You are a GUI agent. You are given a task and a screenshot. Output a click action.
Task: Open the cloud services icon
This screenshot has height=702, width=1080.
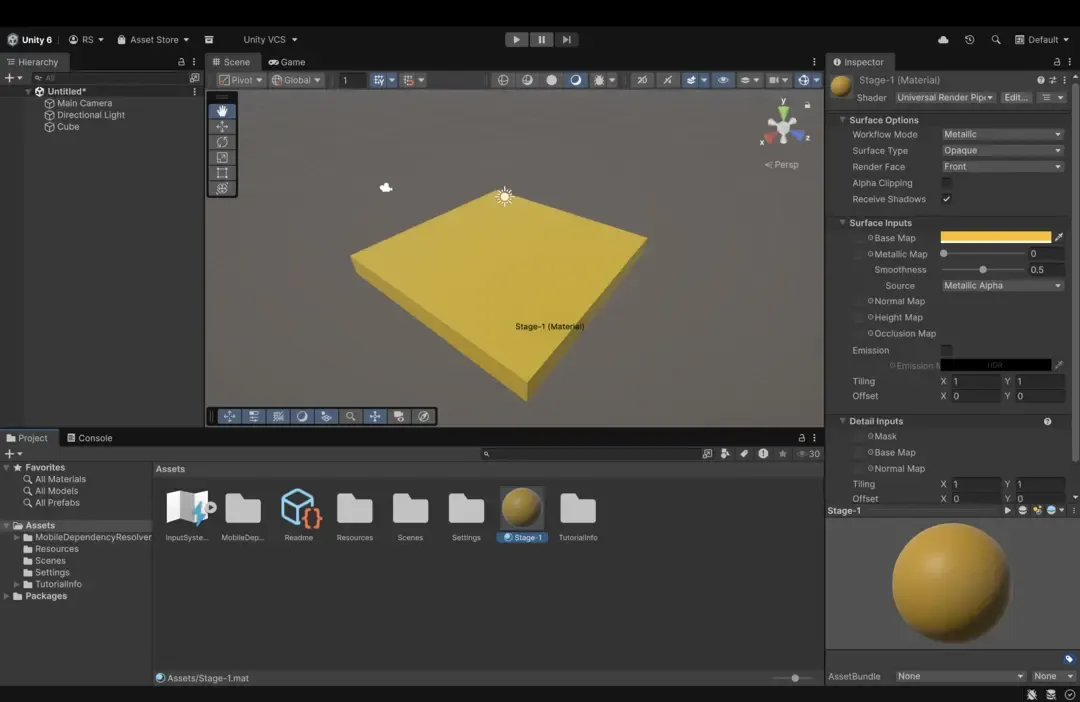click(943, 40)
